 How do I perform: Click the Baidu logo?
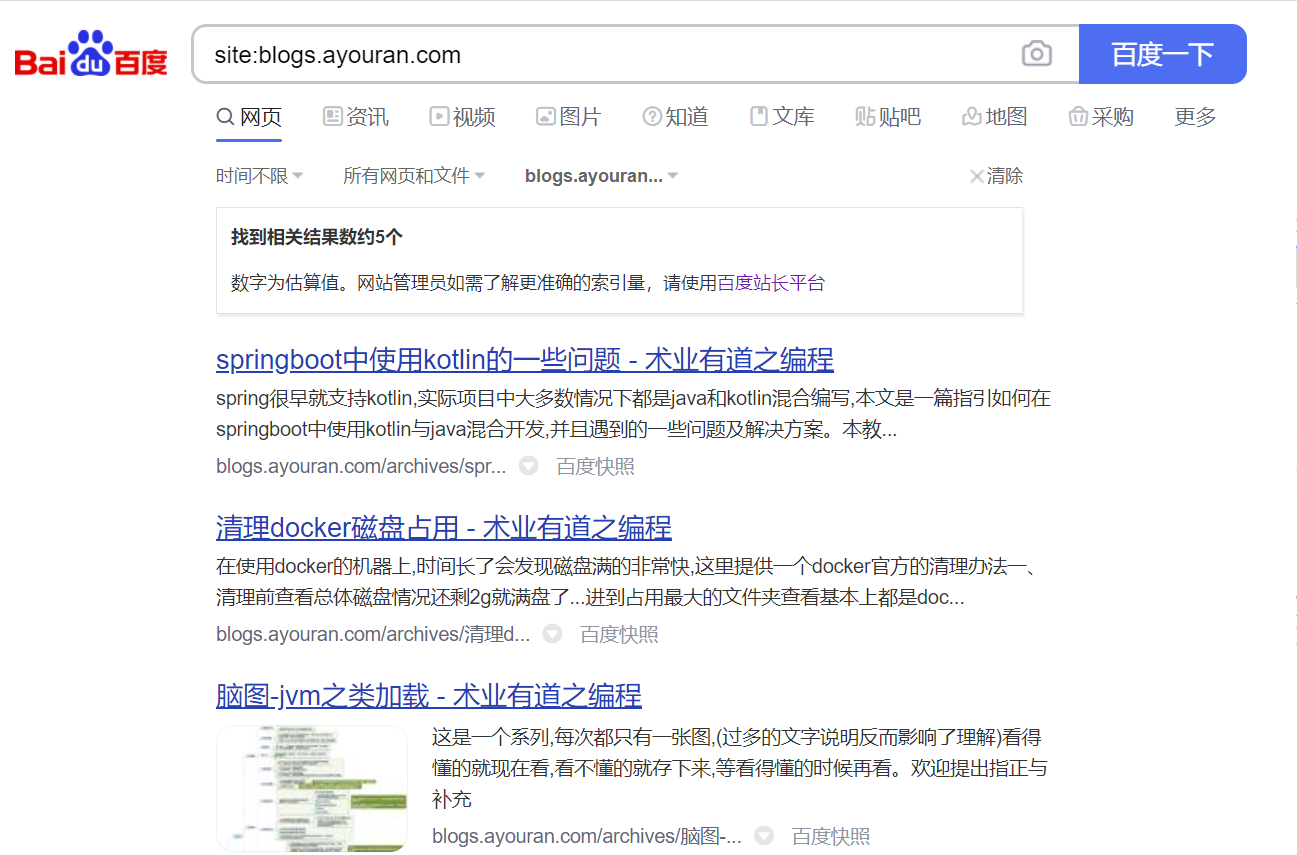click(x=91, y=55)
